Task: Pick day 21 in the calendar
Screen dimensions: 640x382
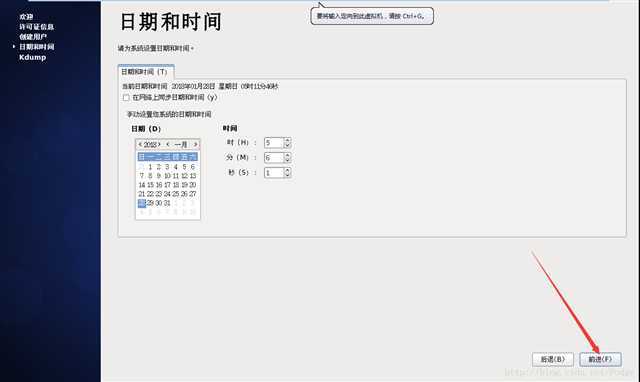Action: click(x=142, y=194)
